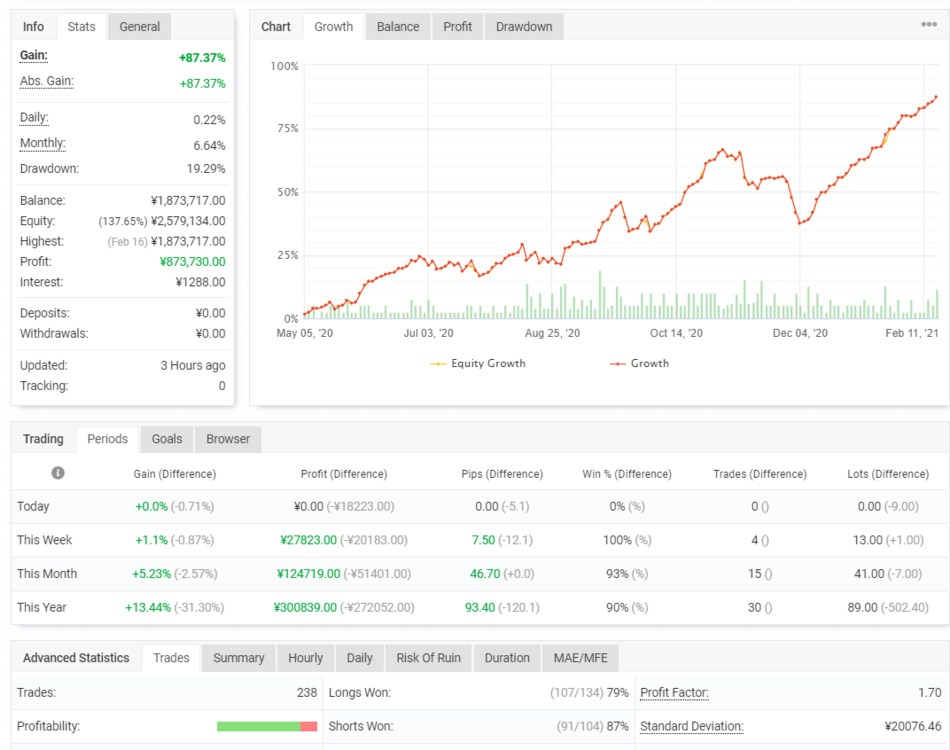Viewport: 950px width, 750px height.
Task: Open the Goals tab
Action: coord(167,439)
